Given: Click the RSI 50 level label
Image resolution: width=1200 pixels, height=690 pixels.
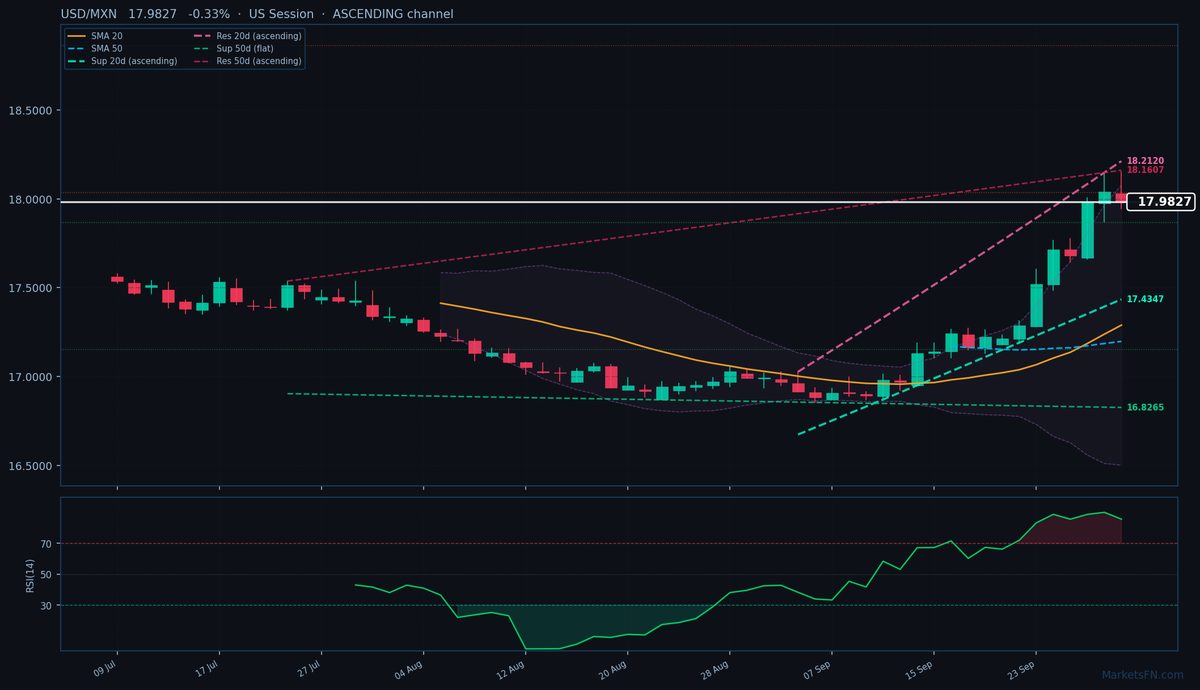Looking at the screenshot, I should click(x=46, y=575).
